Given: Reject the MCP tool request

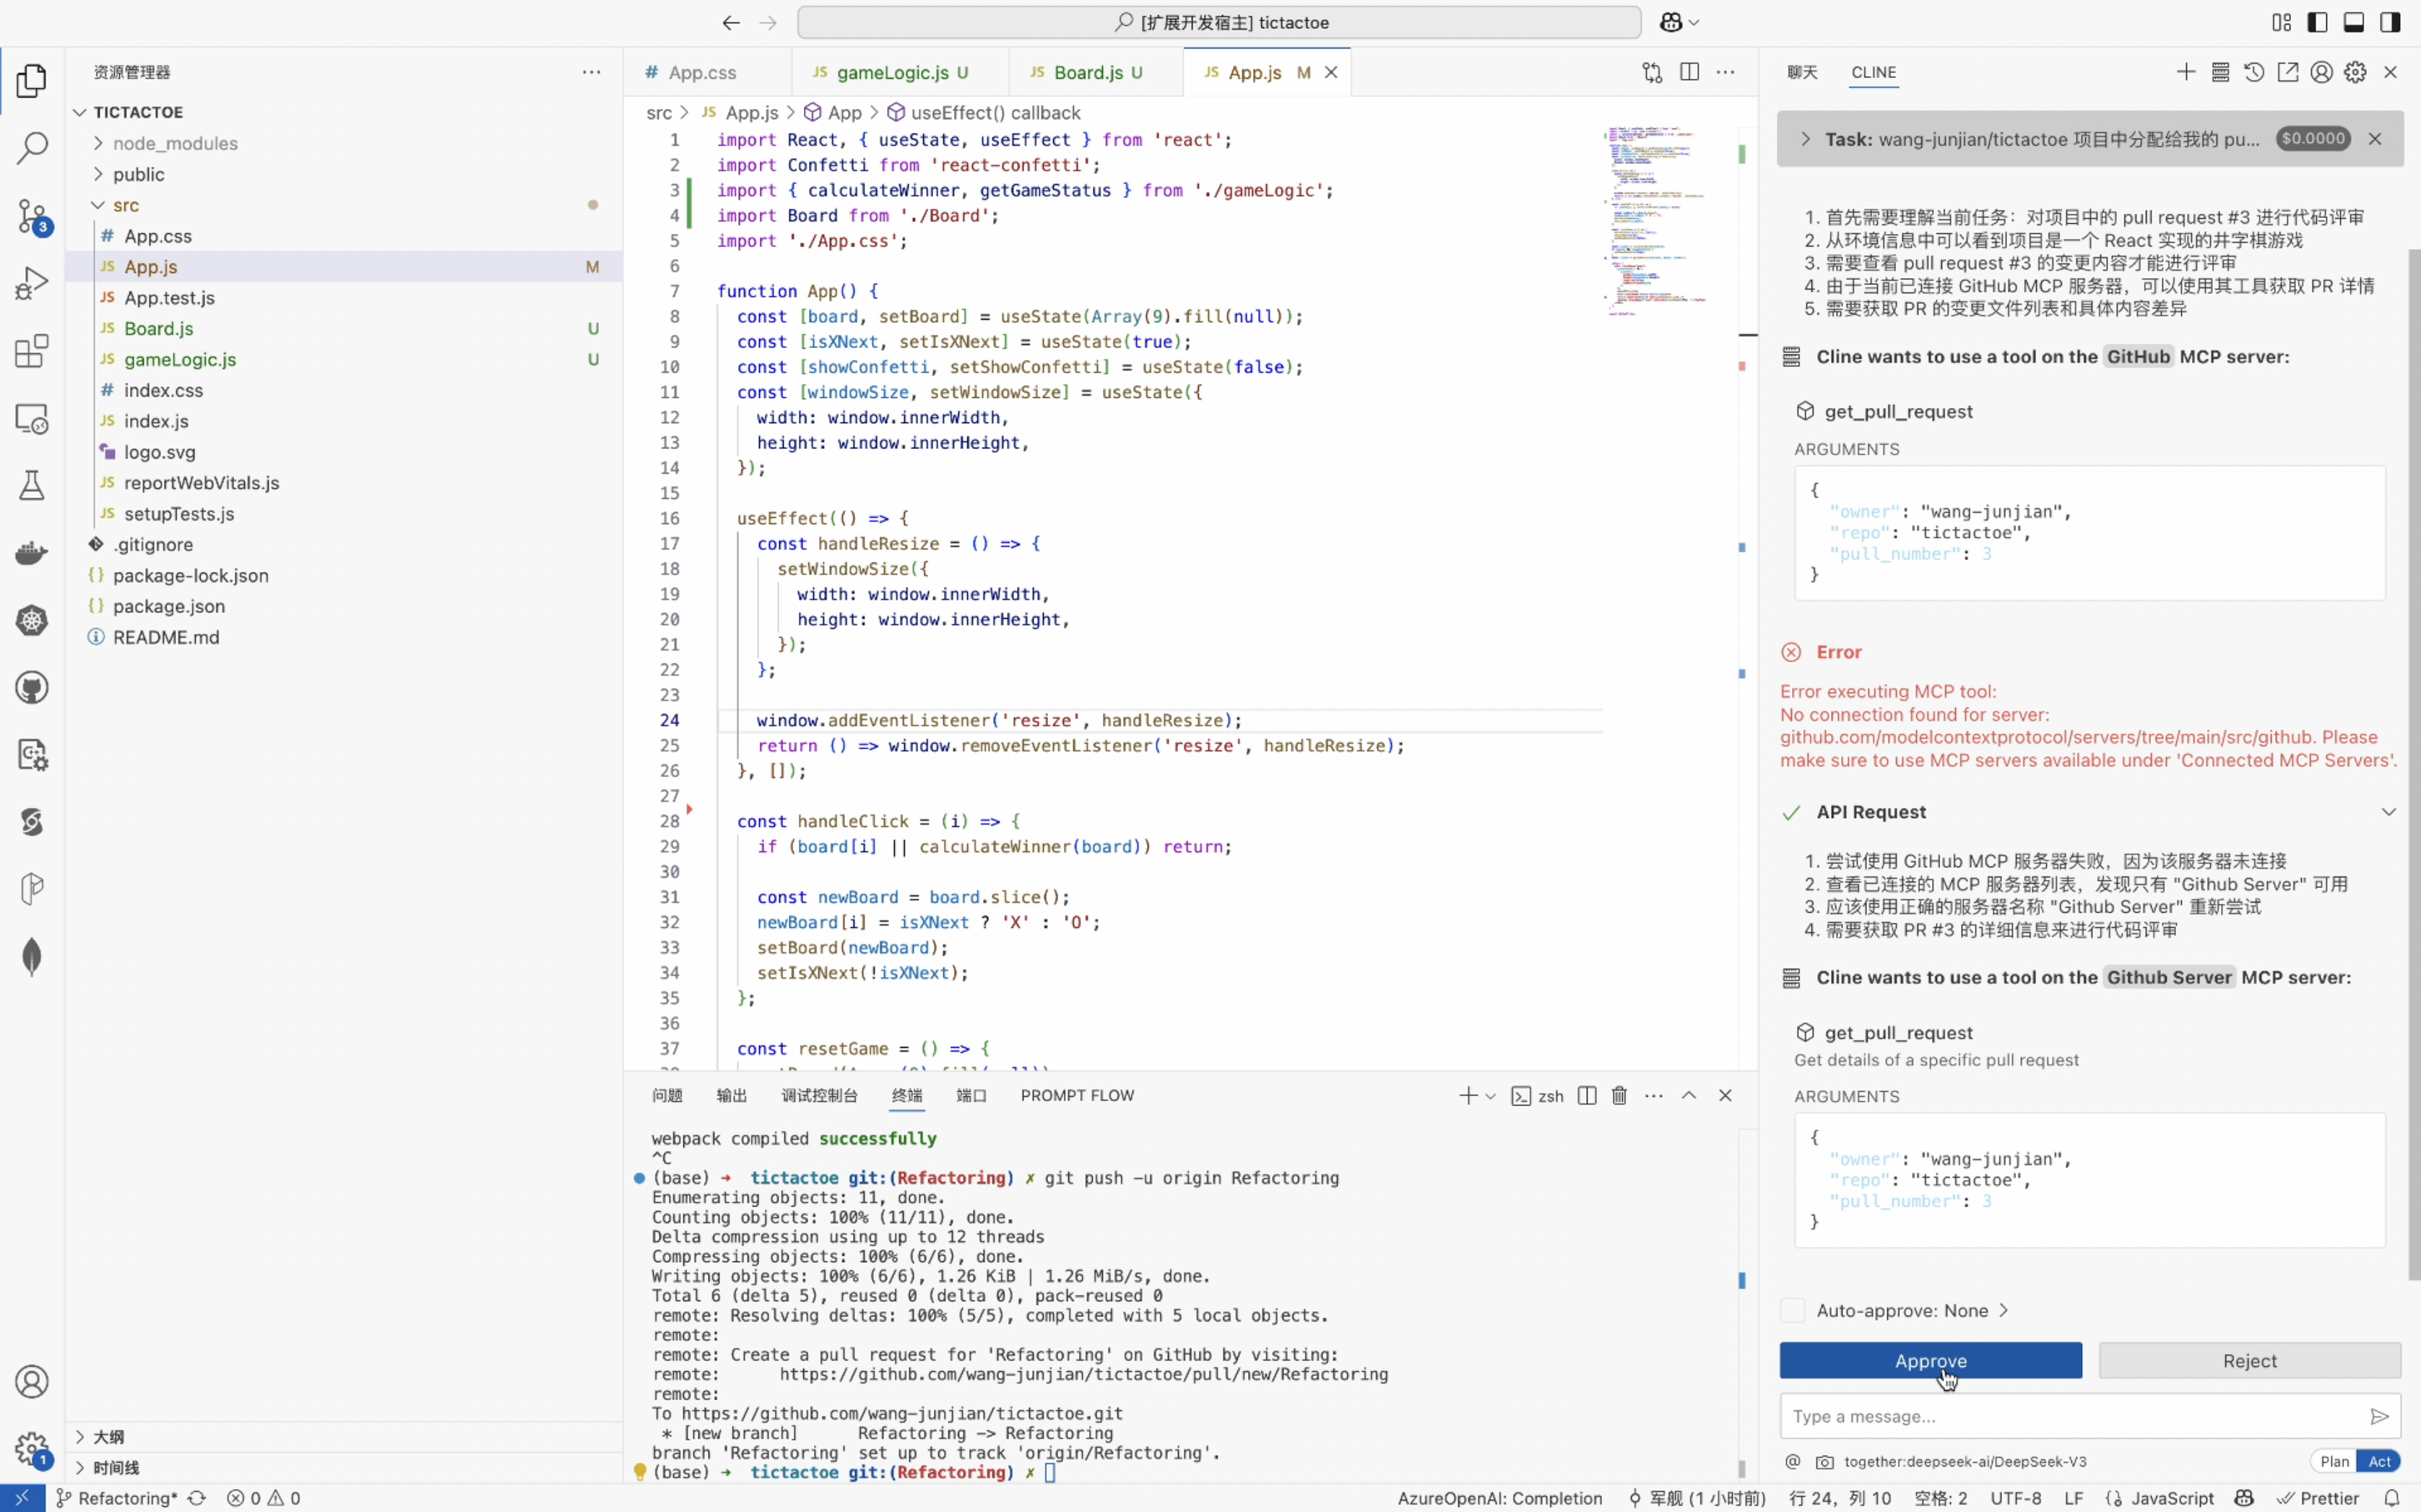Looking at the screenshot, I should pos(2249,1361).
